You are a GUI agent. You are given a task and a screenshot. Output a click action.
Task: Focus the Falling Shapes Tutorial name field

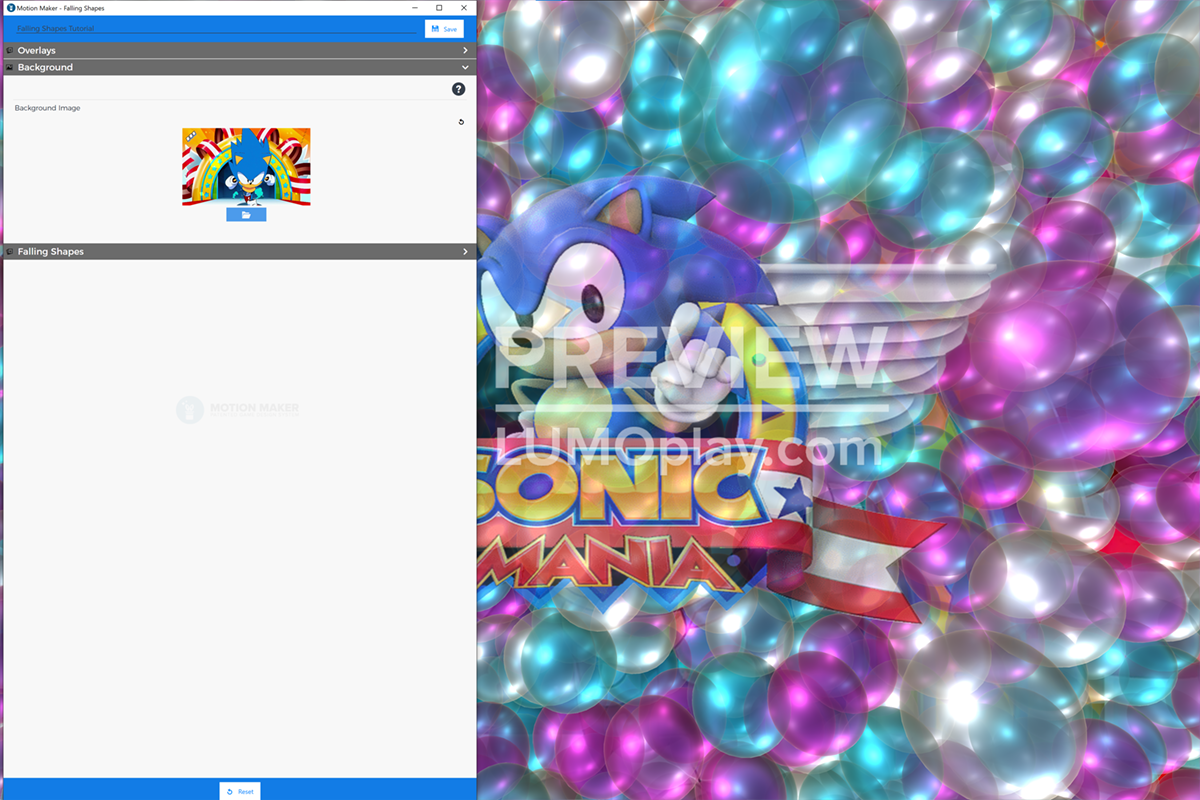215,29
